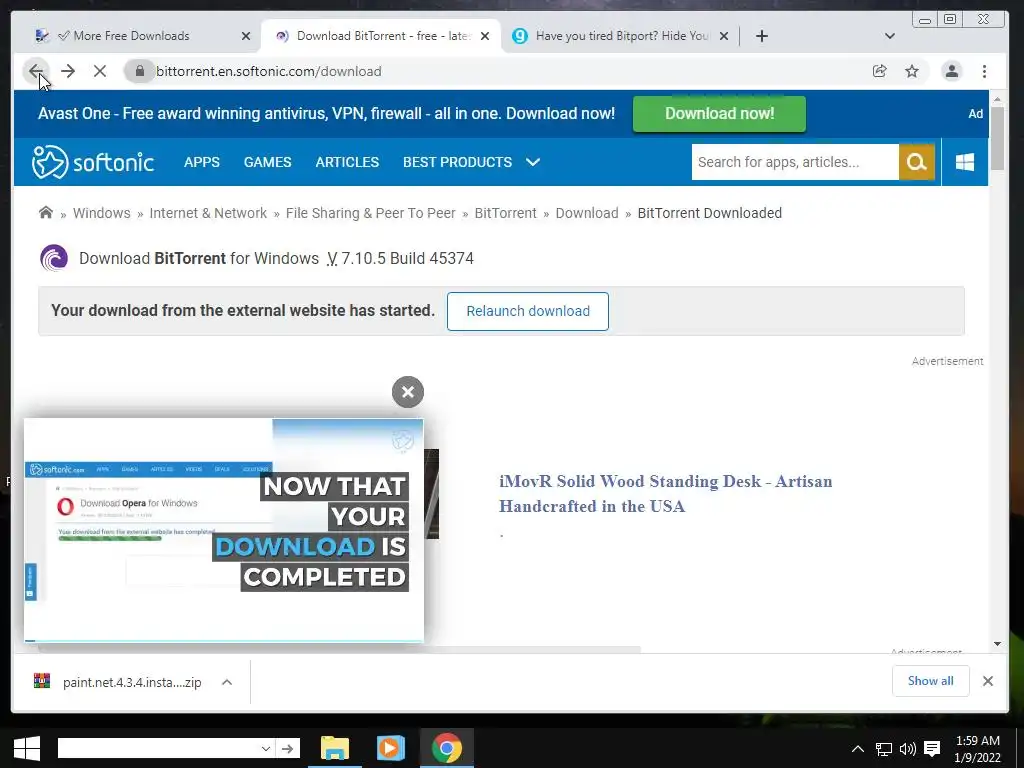Click Show all downloads
Image resolution: width=1024 pixels, height=768 pixels.
pos(930,680)
